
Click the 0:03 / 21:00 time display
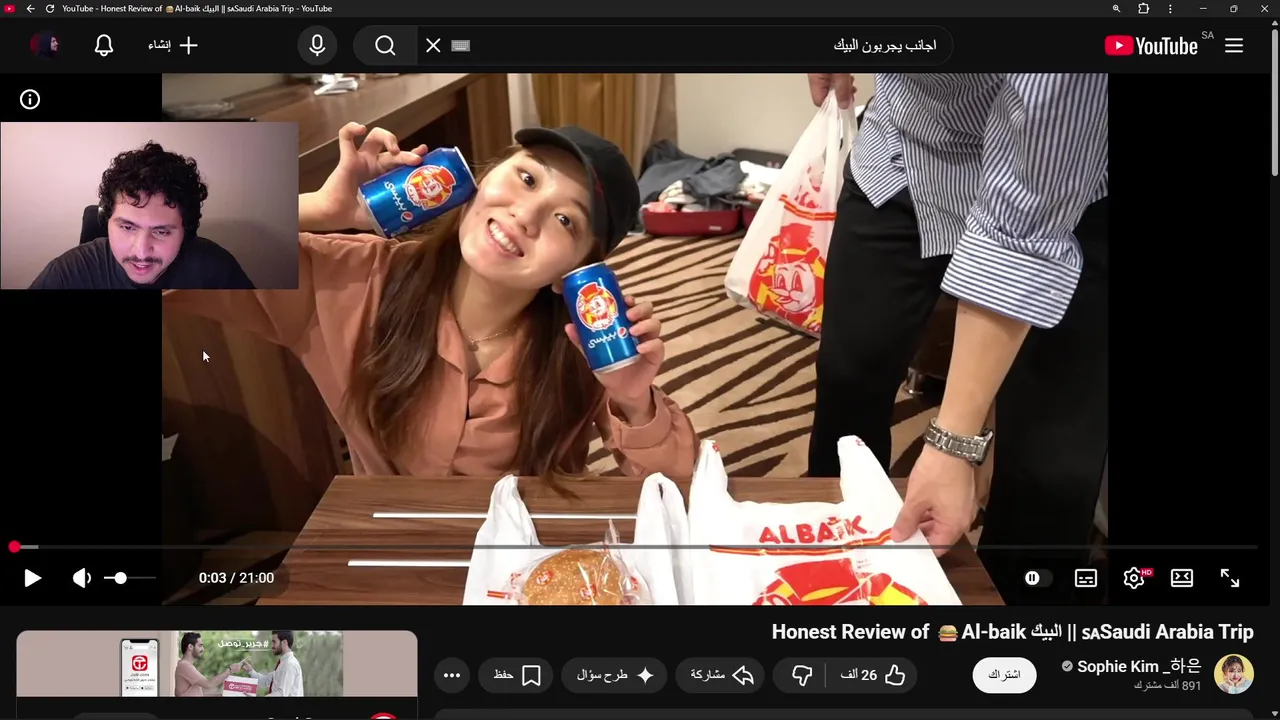(236, 578)
